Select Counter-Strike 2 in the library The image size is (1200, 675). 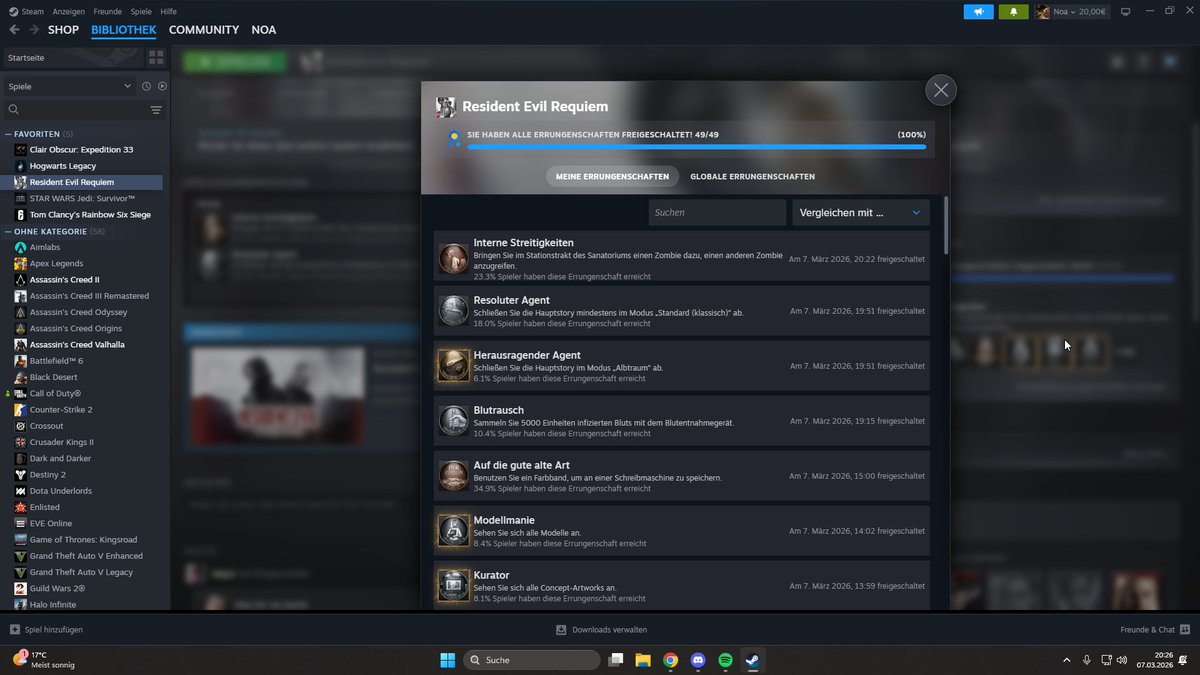coord(61,409)
